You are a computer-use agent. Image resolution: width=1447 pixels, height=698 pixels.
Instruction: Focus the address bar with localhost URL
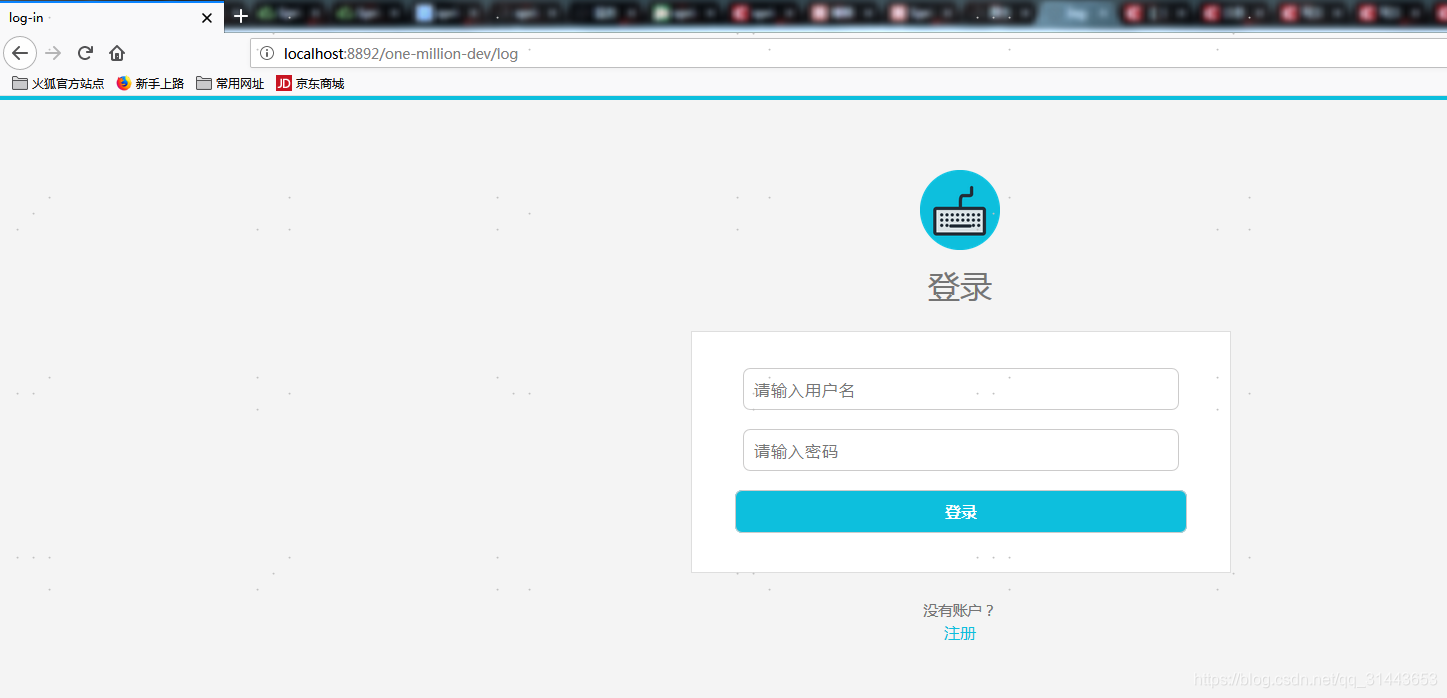point(848,53)
